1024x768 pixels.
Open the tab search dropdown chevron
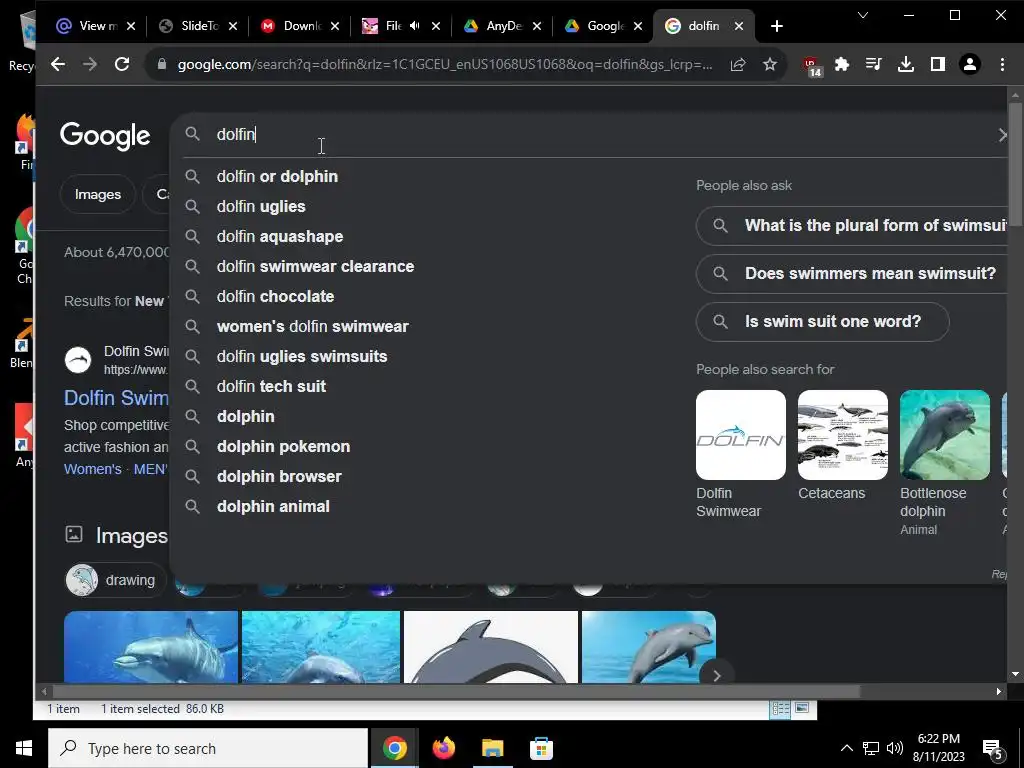point(863,15)
